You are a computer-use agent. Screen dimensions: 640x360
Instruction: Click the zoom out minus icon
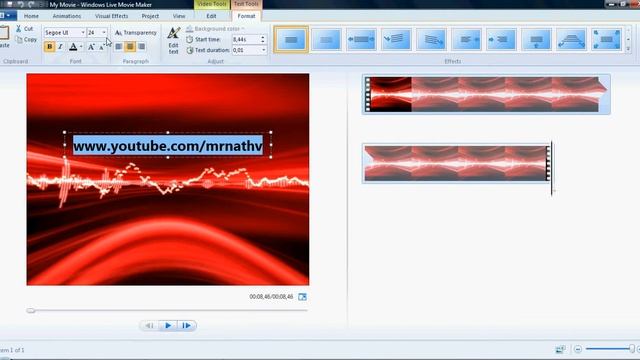[578, 349]
